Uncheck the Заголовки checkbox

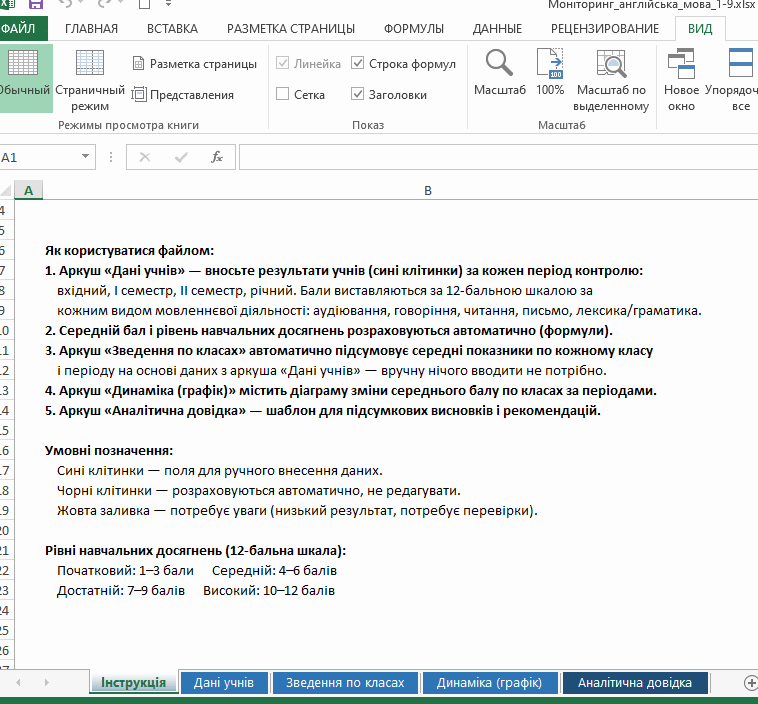357,94
